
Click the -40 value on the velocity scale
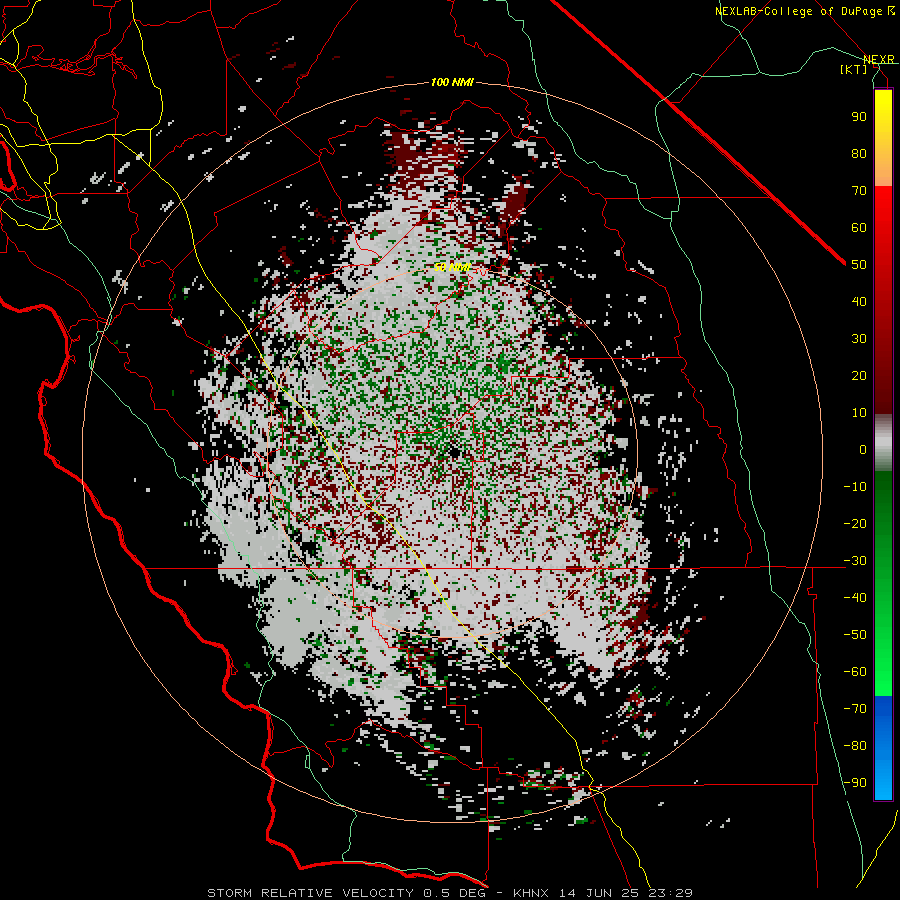tap(855, 598)
